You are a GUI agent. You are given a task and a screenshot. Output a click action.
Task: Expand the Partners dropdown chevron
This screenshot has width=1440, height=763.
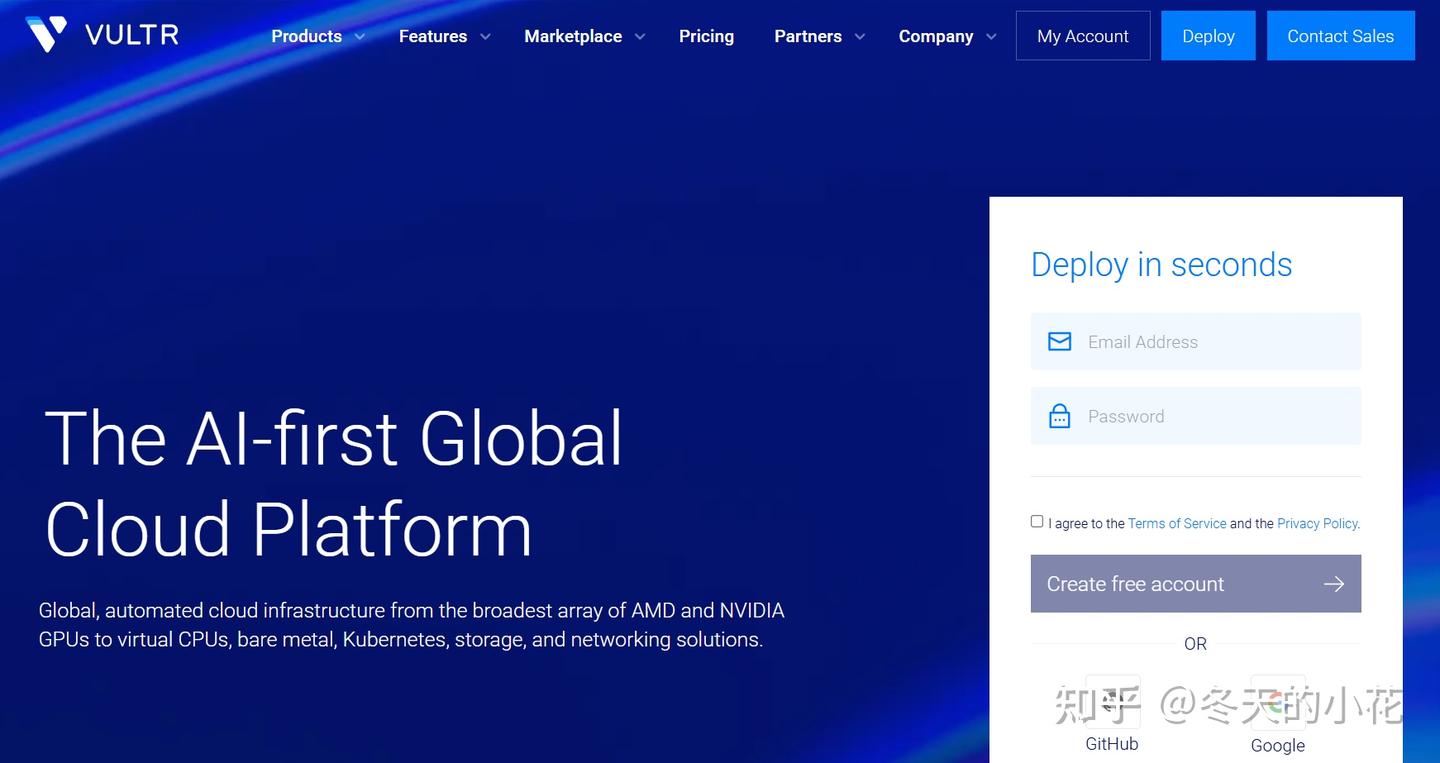(x=860, y=37)
